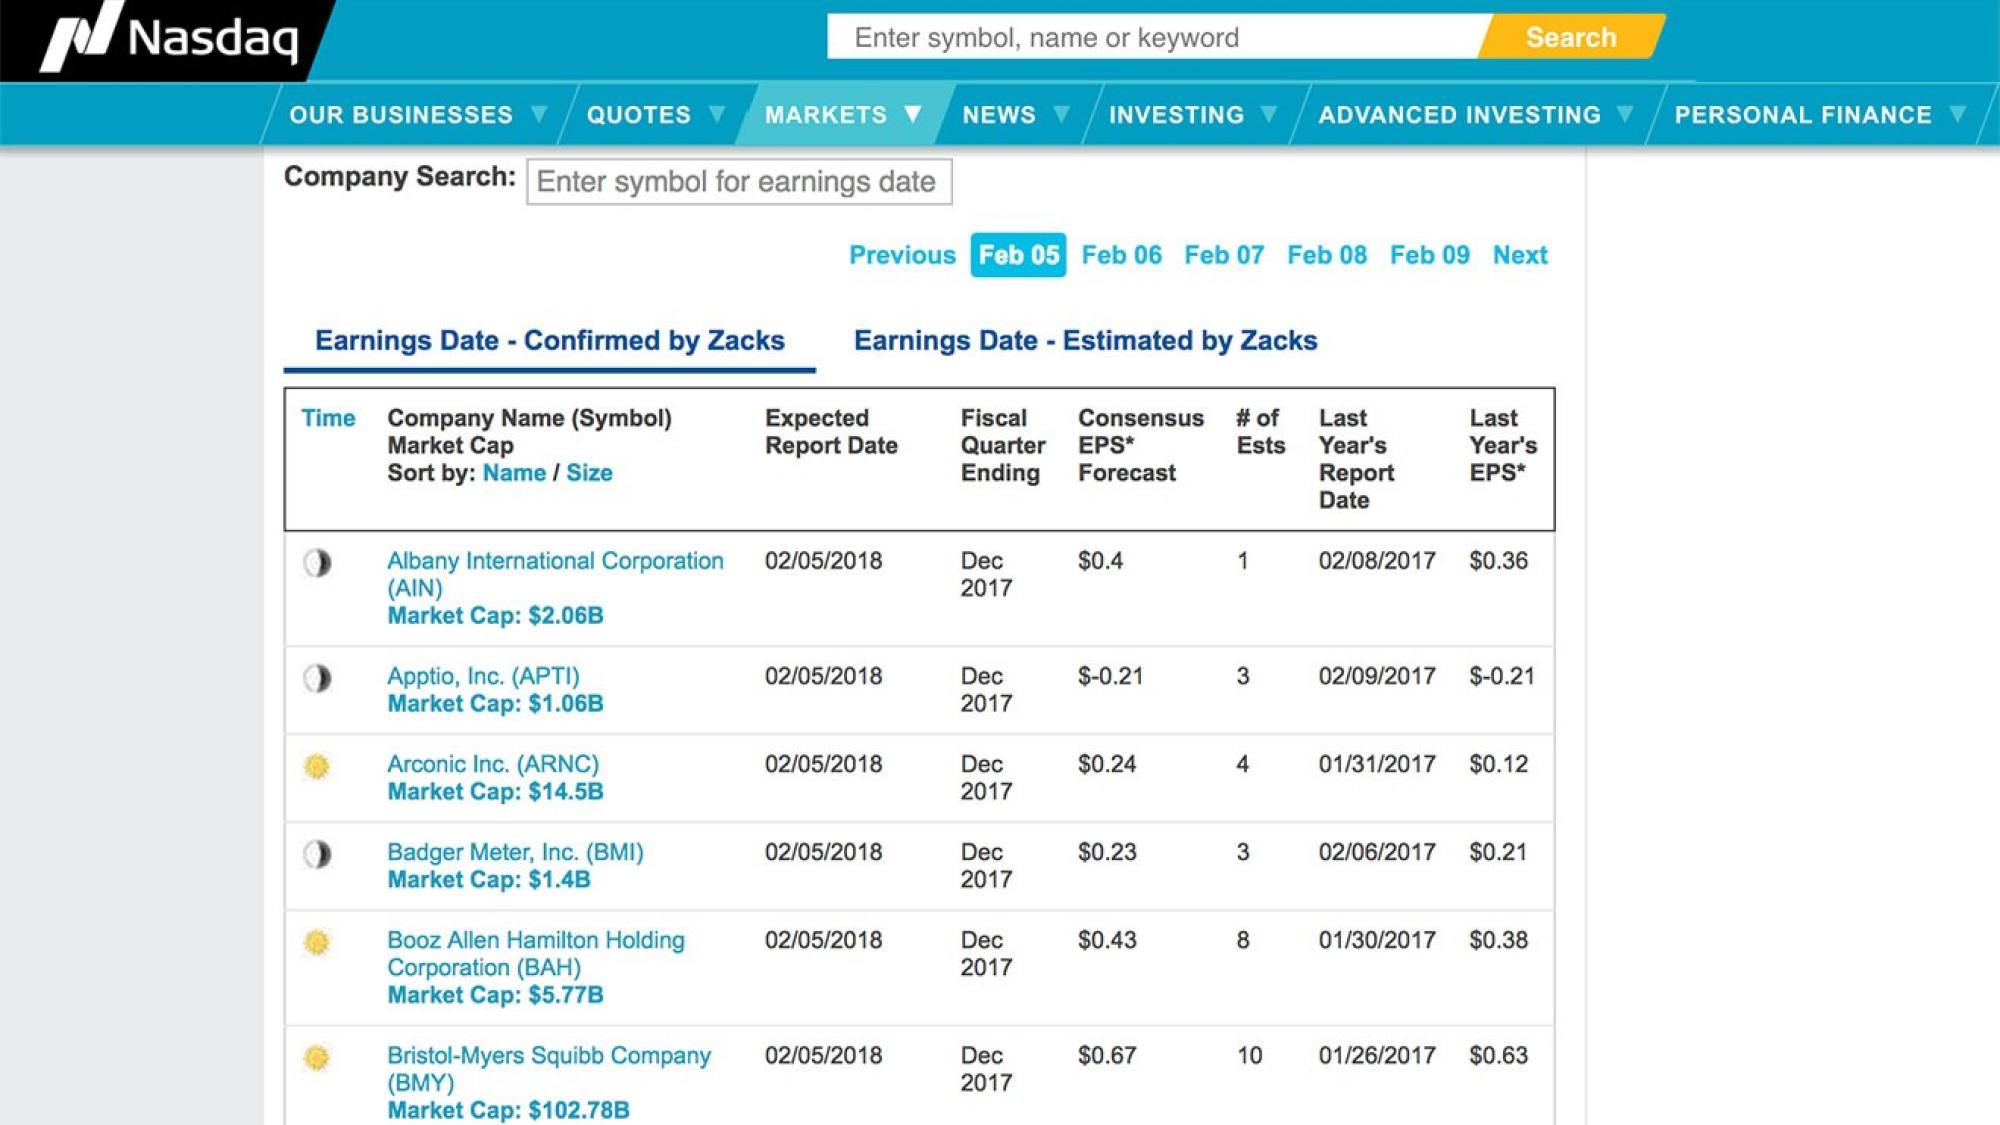2000x1125 pixels.
Task: Click the Market Cap: $2.06B text
Action: [495, 616]
